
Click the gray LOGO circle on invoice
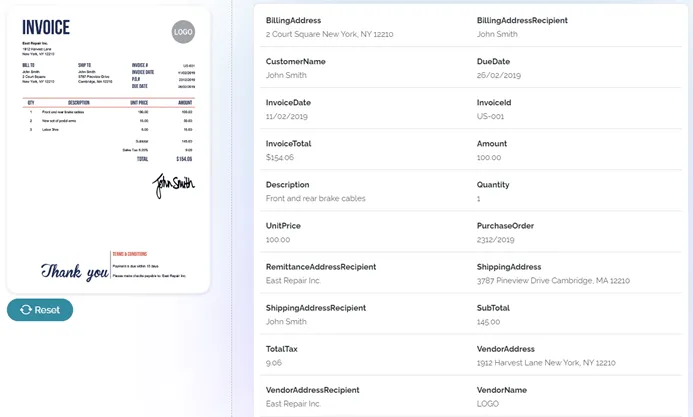[183, 32]
